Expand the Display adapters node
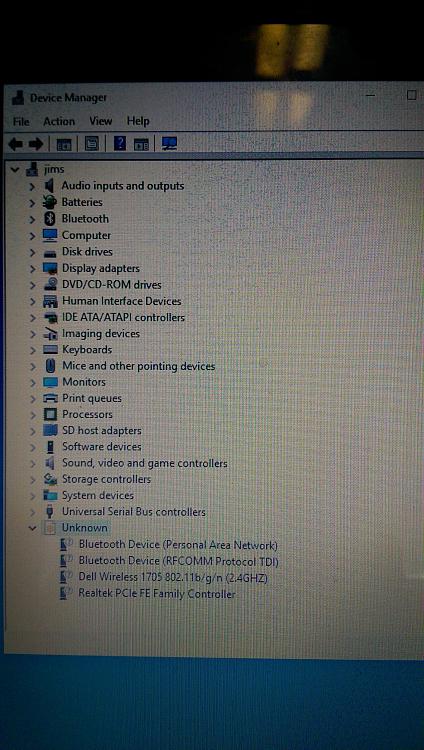Screen dimensions: 424x750 click(32, 269)
